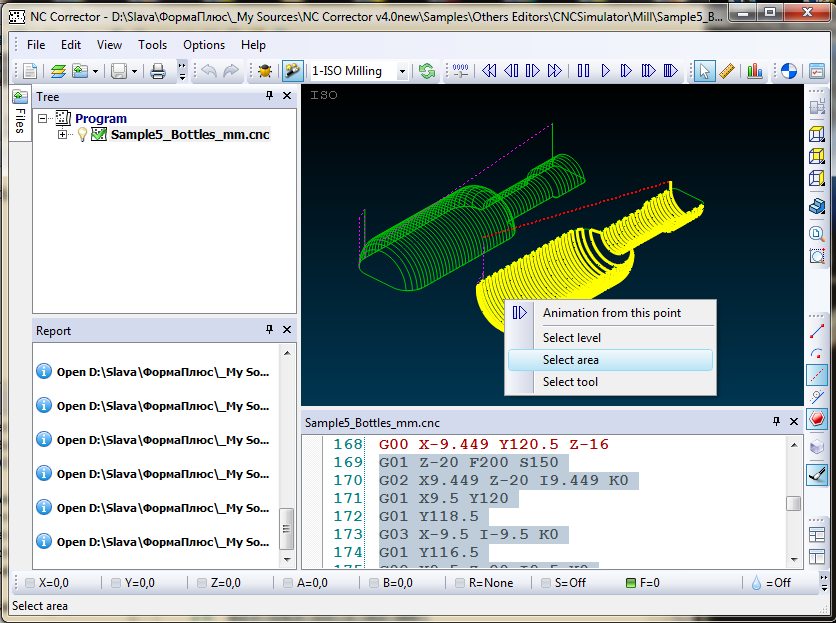Pause the toolpath animation
Screen dimensions: 836x623
[583, 71]
